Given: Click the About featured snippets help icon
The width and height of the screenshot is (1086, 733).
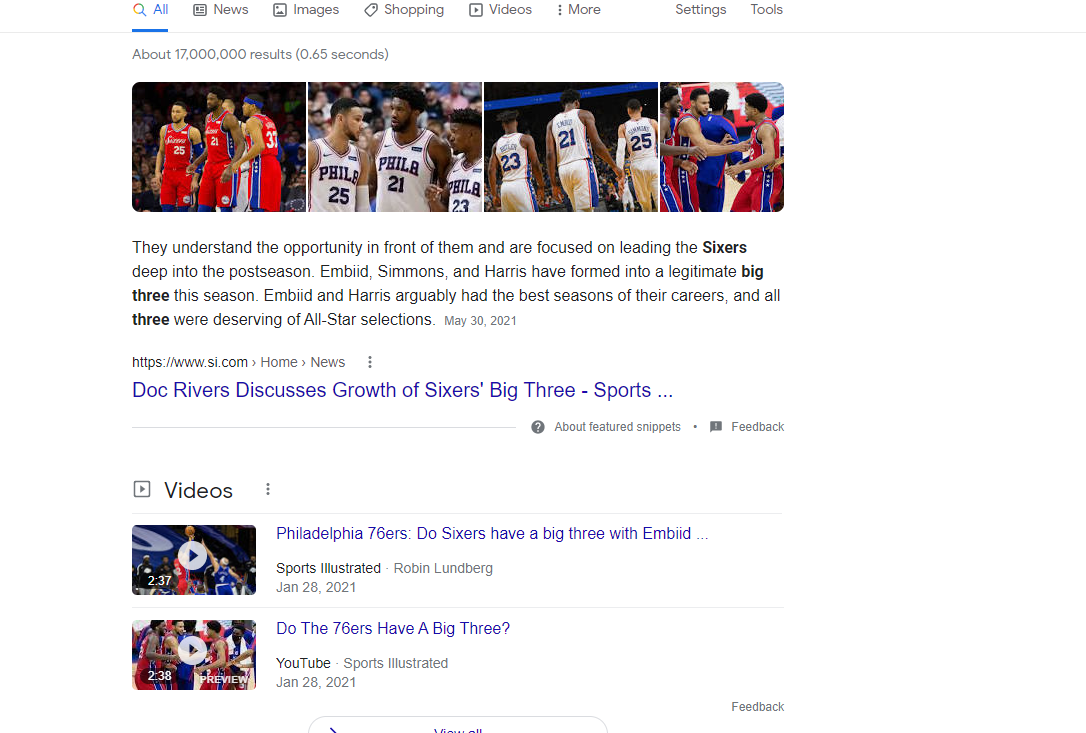Looking at the screenshot, I should coord(538,427).
